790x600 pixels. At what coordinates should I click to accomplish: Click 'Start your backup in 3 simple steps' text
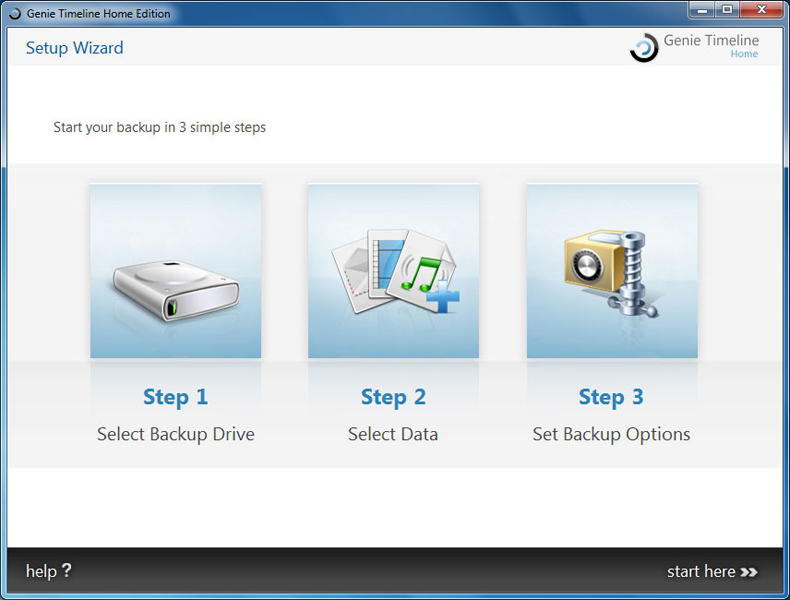(x=160, y=127)
